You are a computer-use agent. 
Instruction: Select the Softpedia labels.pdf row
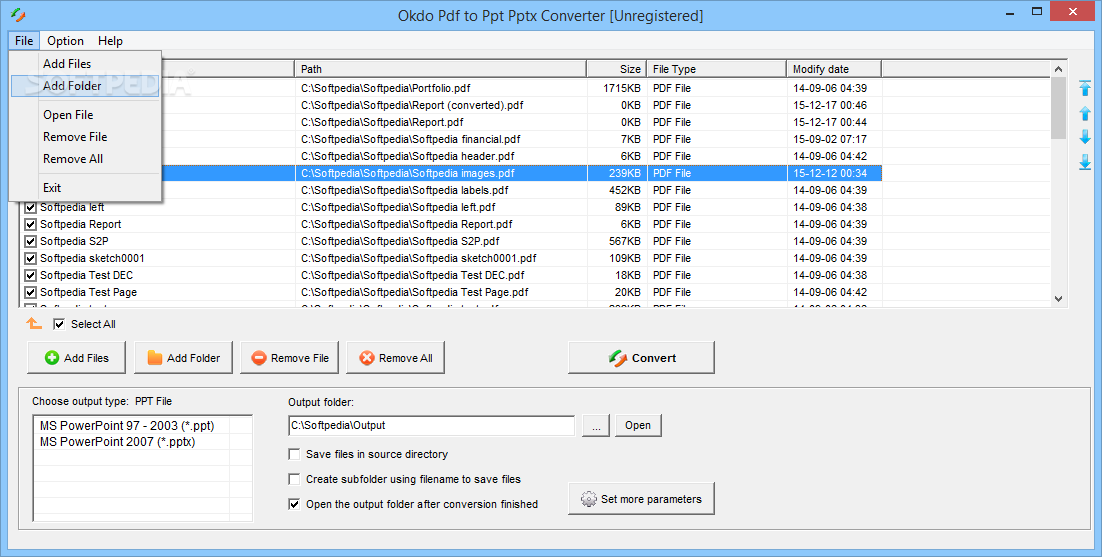point(405,190)
